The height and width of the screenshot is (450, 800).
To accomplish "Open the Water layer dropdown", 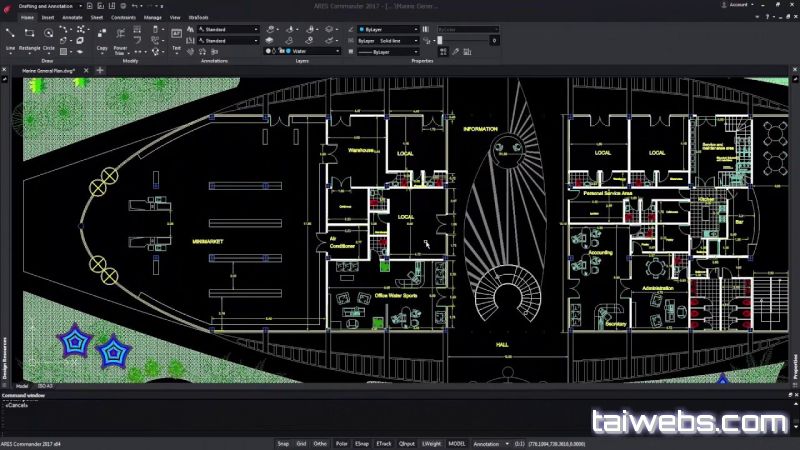I will 308,51.
